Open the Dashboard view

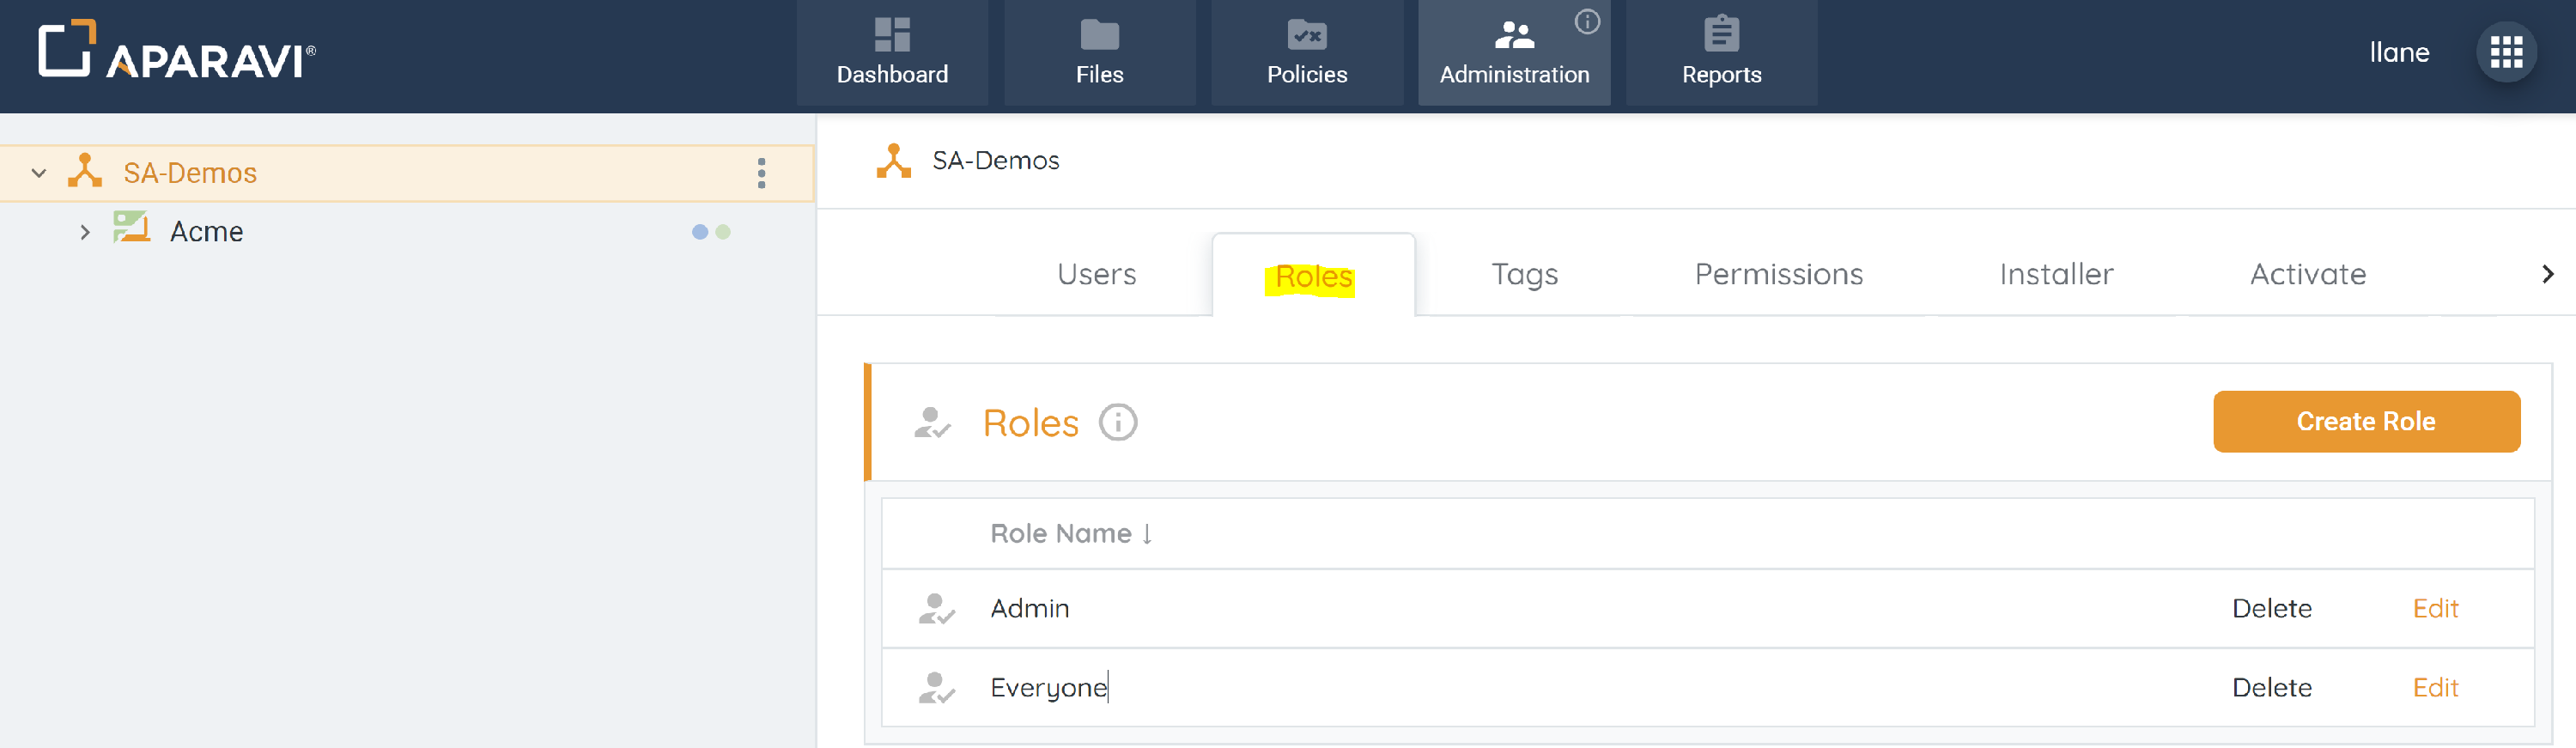(891, 54)
